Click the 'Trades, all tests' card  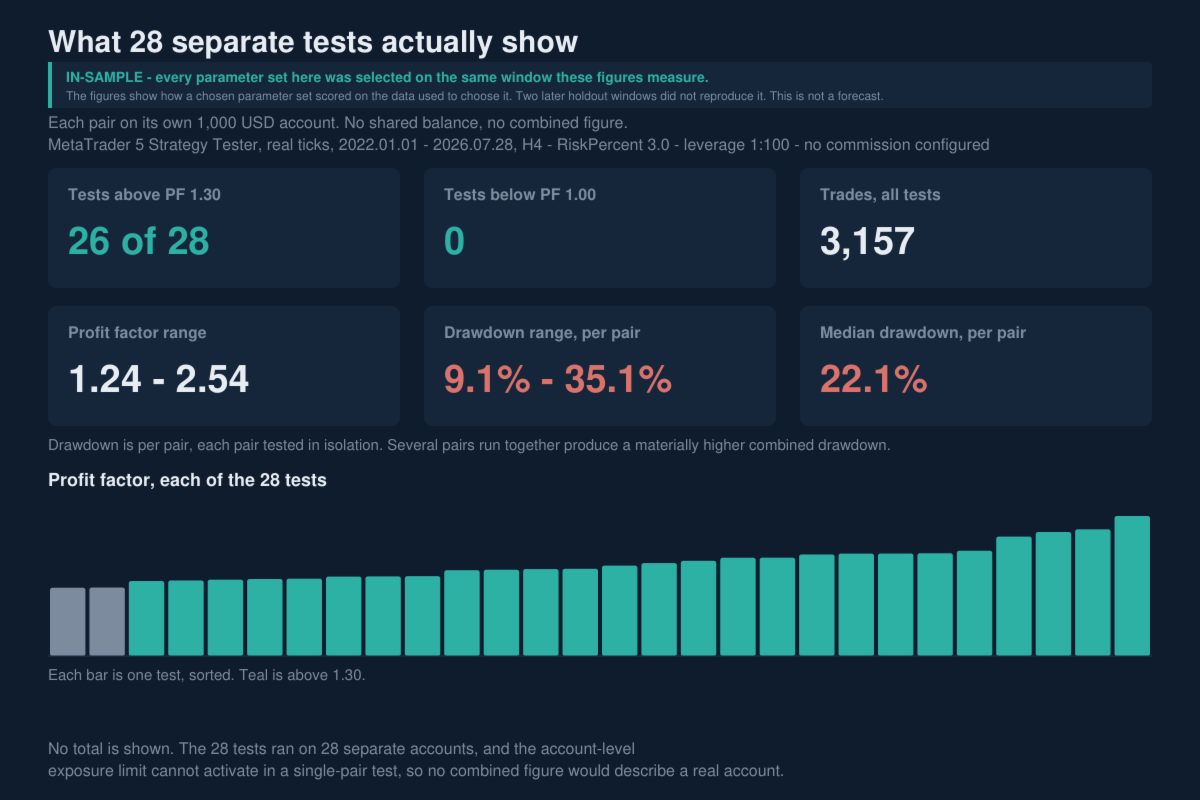(x=976, y=228)
